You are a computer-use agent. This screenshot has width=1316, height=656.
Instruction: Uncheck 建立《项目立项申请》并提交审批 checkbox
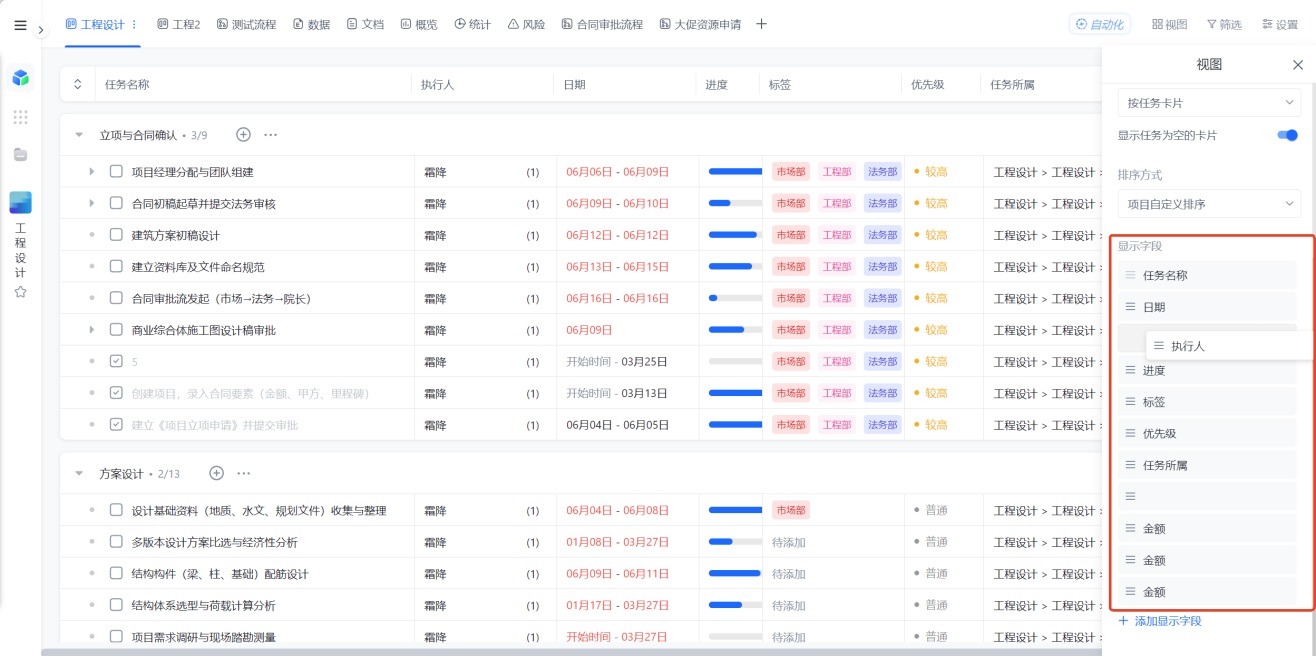116,425
